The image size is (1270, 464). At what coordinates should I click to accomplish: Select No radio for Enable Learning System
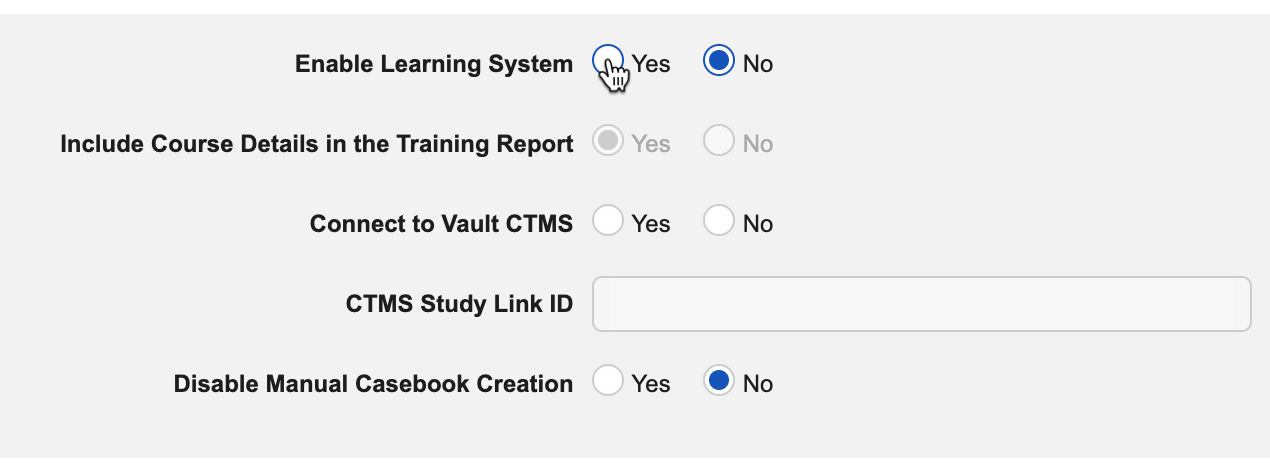point(719,62)
